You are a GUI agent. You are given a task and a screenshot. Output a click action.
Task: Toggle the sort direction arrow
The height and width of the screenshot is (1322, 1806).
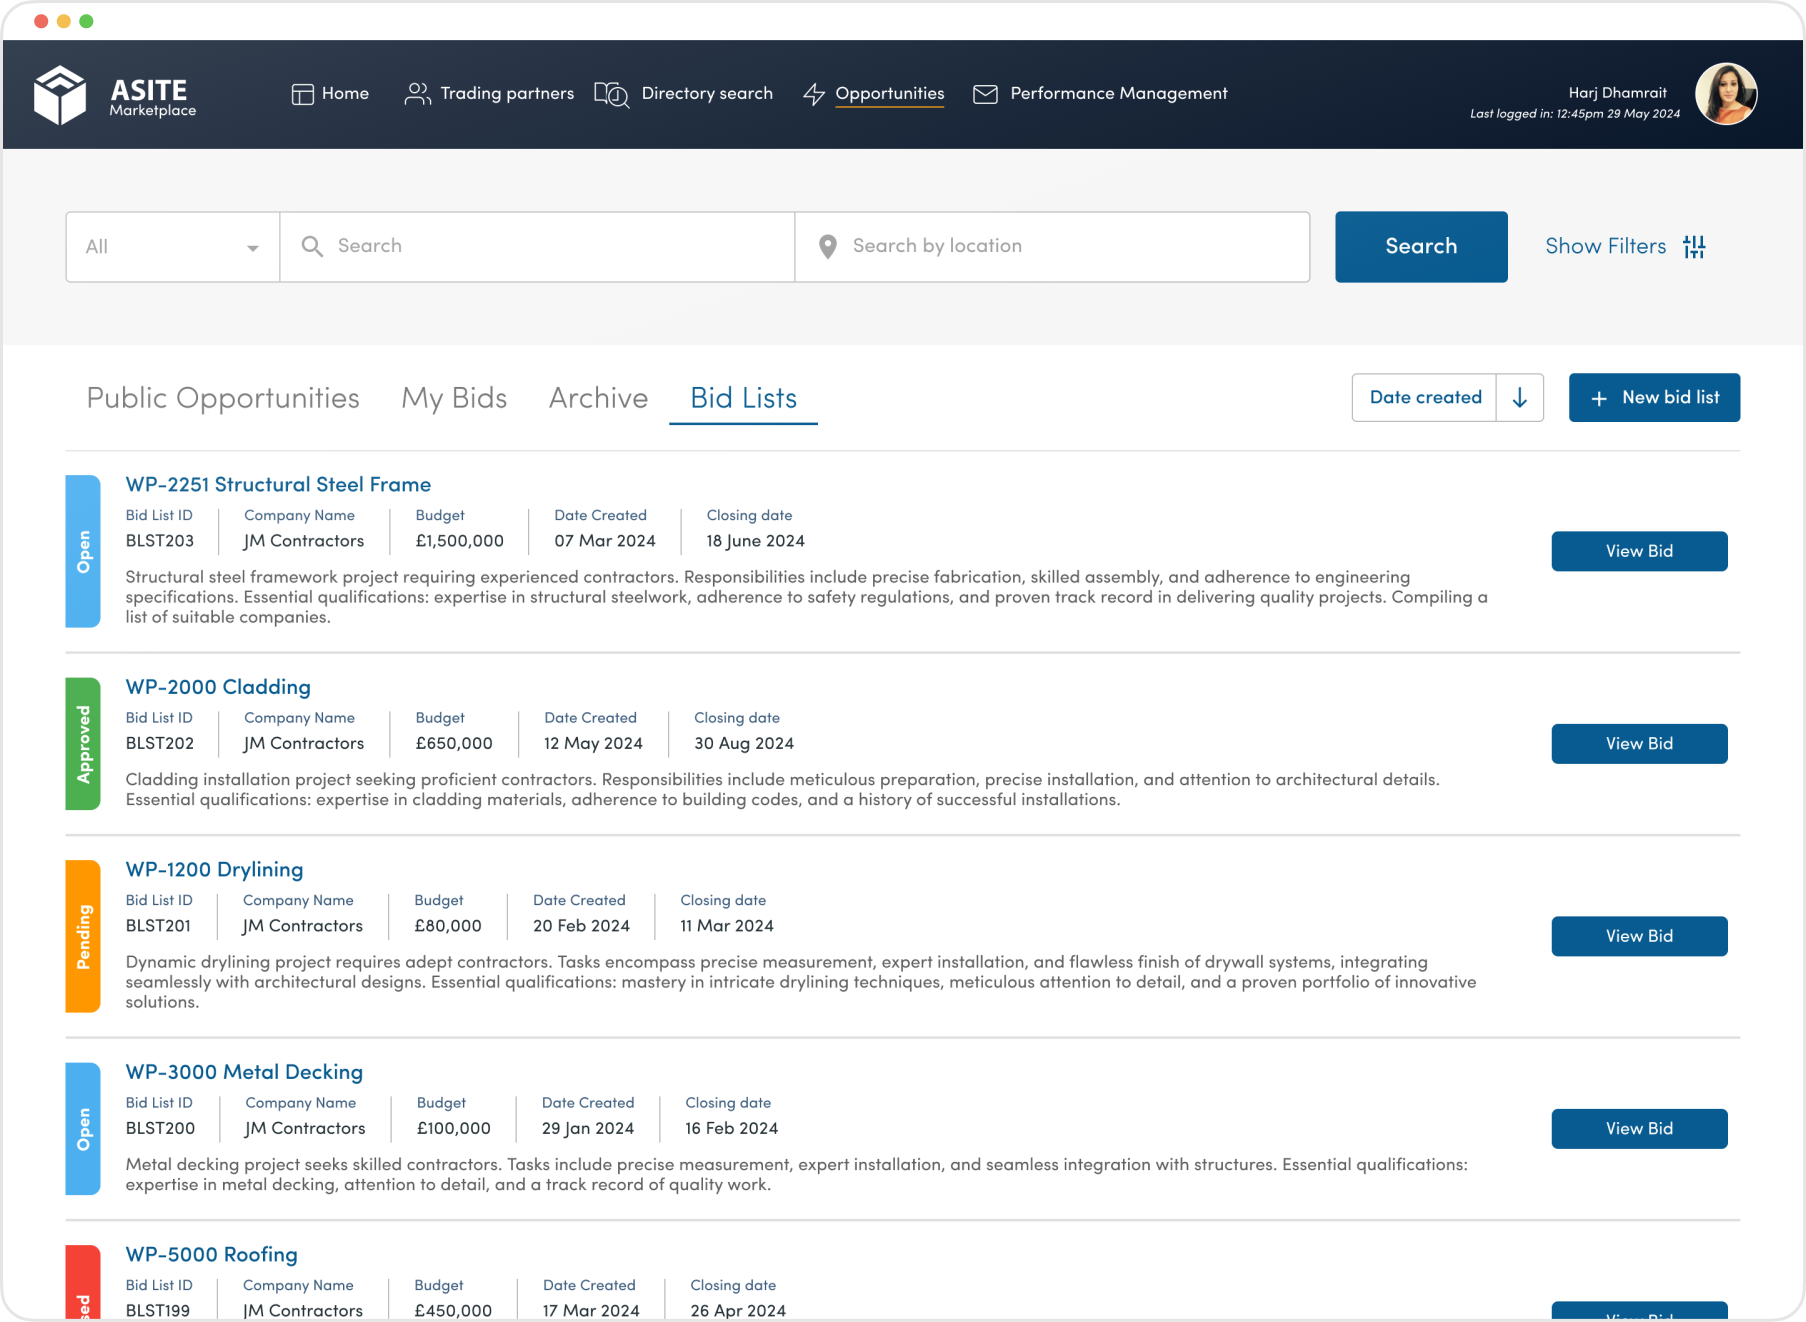click(1519, 397)
